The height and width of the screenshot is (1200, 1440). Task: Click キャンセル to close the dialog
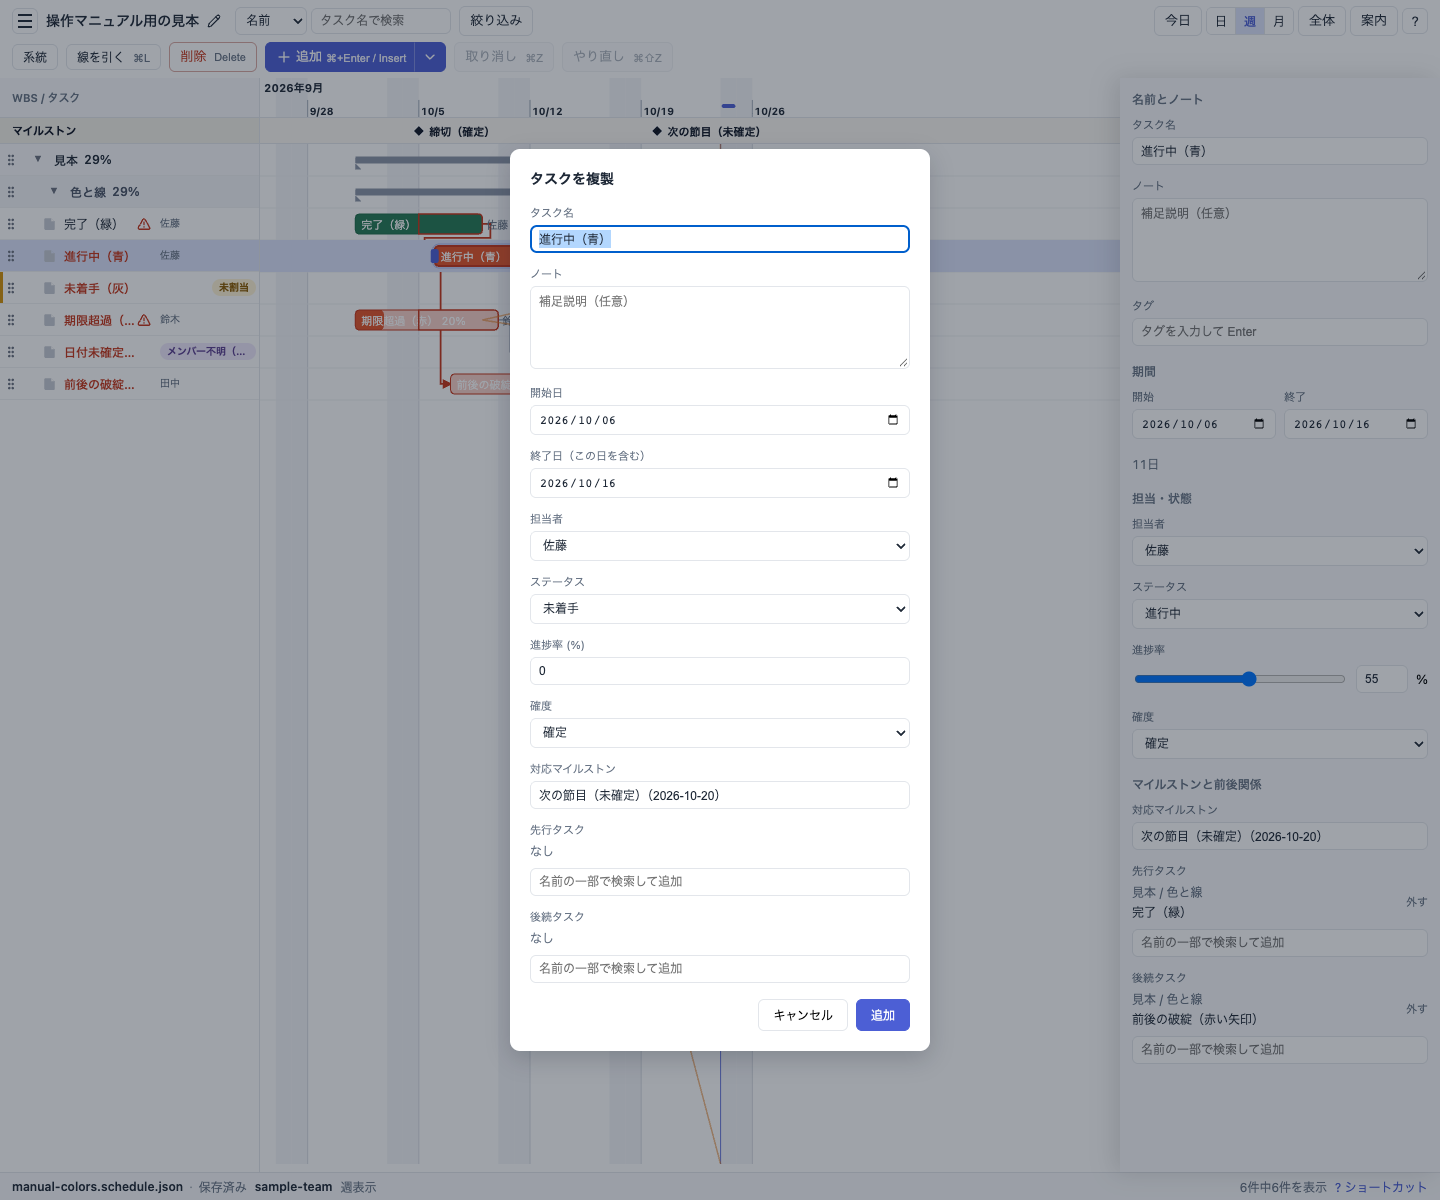pos(803,1015)
